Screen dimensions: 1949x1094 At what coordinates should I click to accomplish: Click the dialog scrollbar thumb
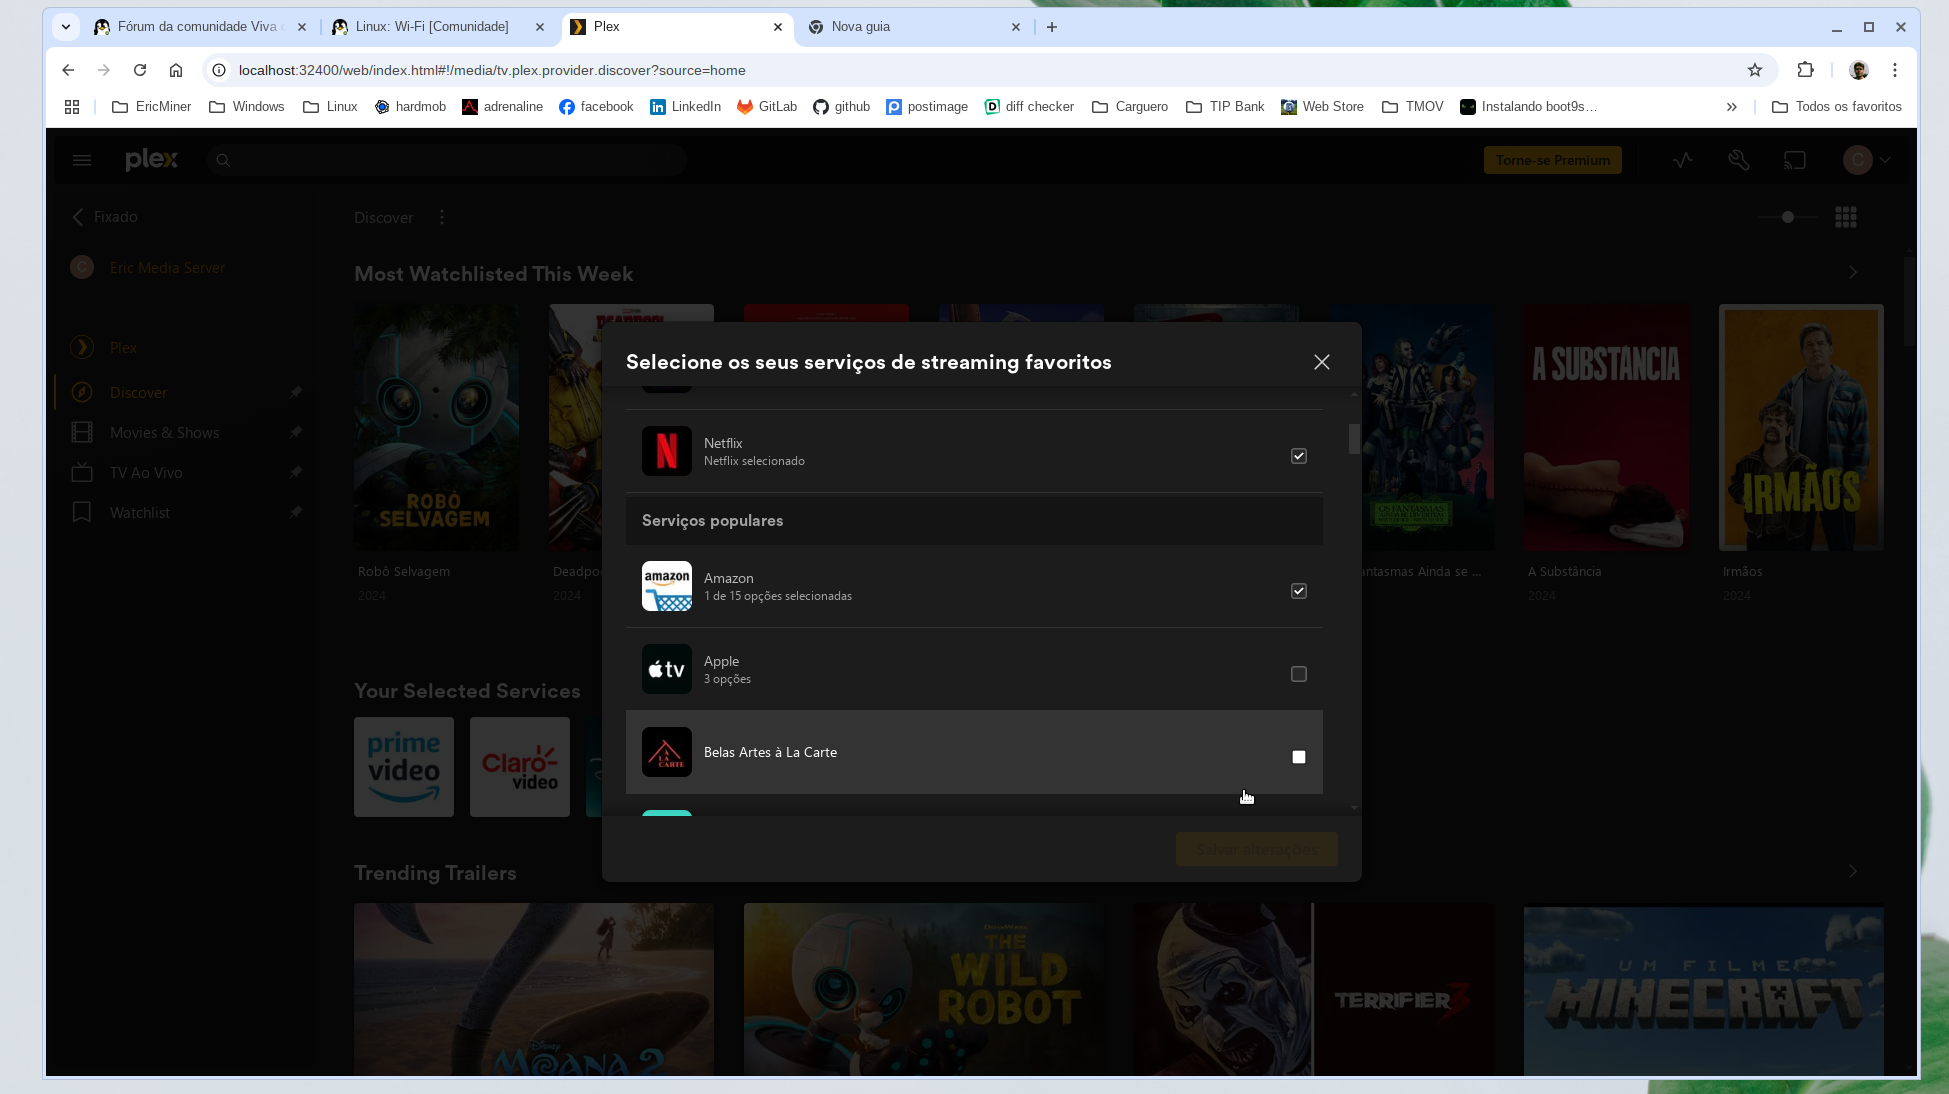1354,439
